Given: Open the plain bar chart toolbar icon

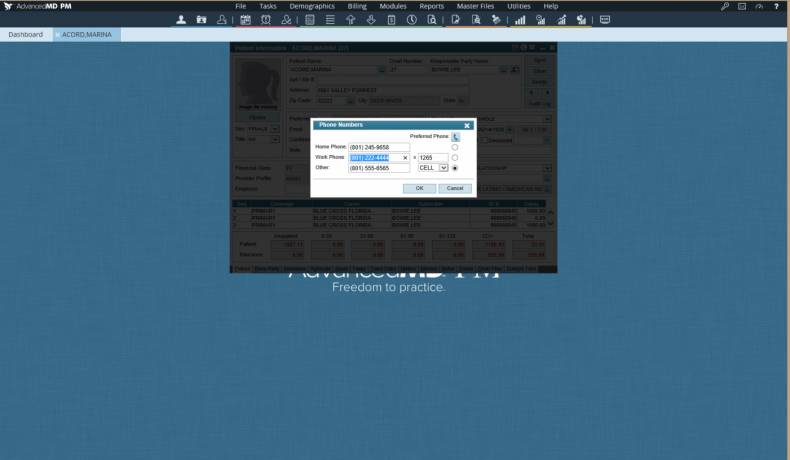Looking at the screenshot, I should (520, 20).
